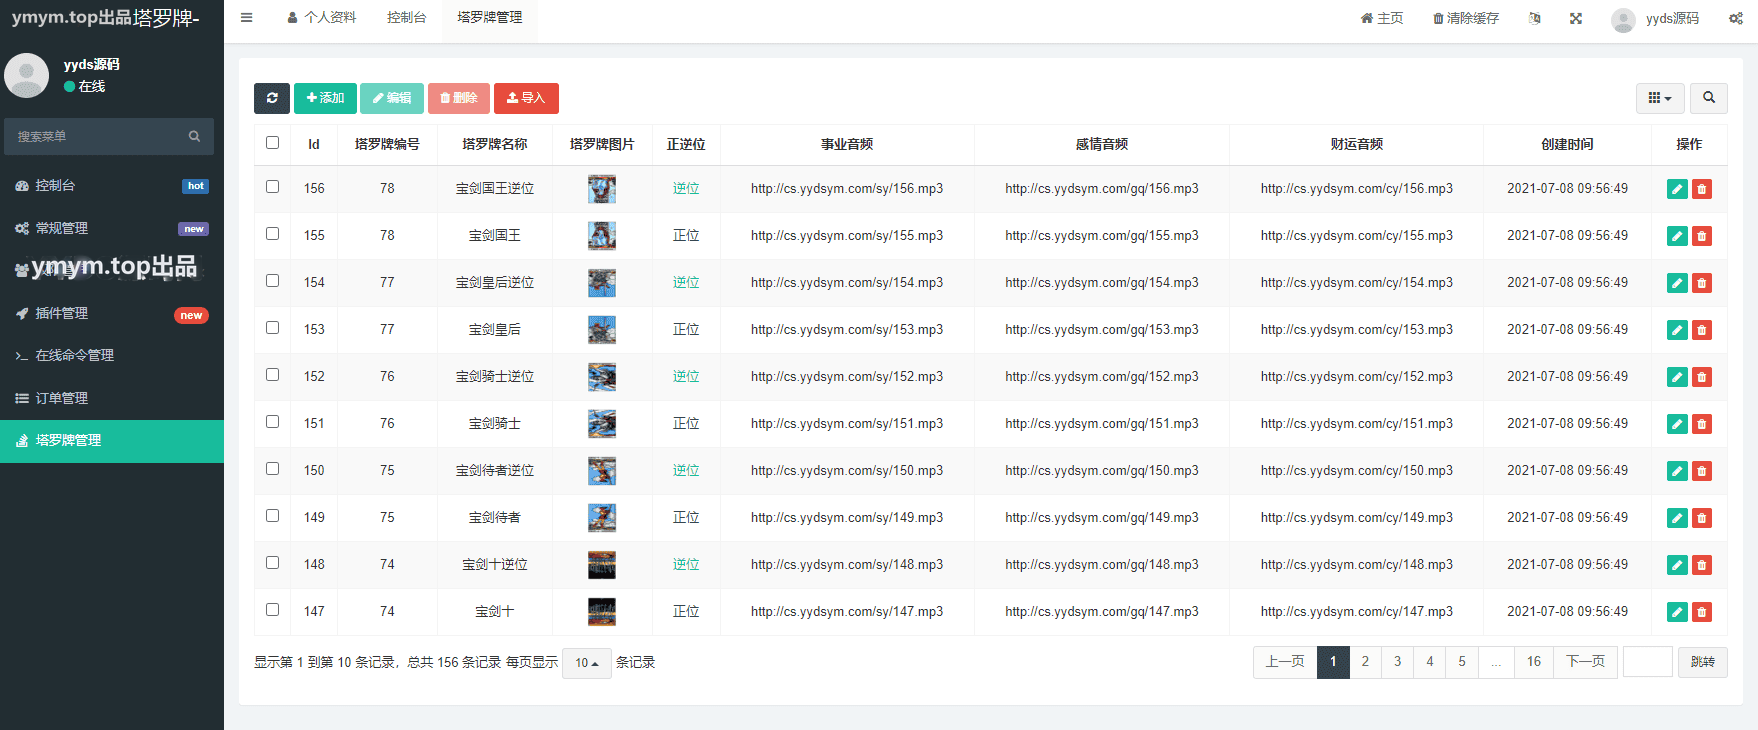Edit row 156 with green pencil icon
1758x730 pixels.
[x=1677, y=189]
